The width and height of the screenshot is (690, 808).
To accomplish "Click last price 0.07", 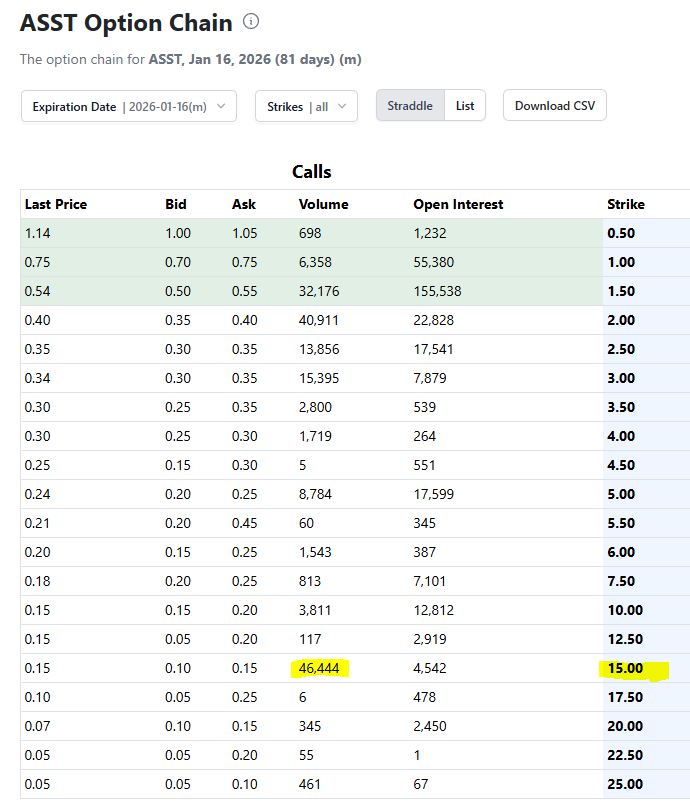I will 37,726.
